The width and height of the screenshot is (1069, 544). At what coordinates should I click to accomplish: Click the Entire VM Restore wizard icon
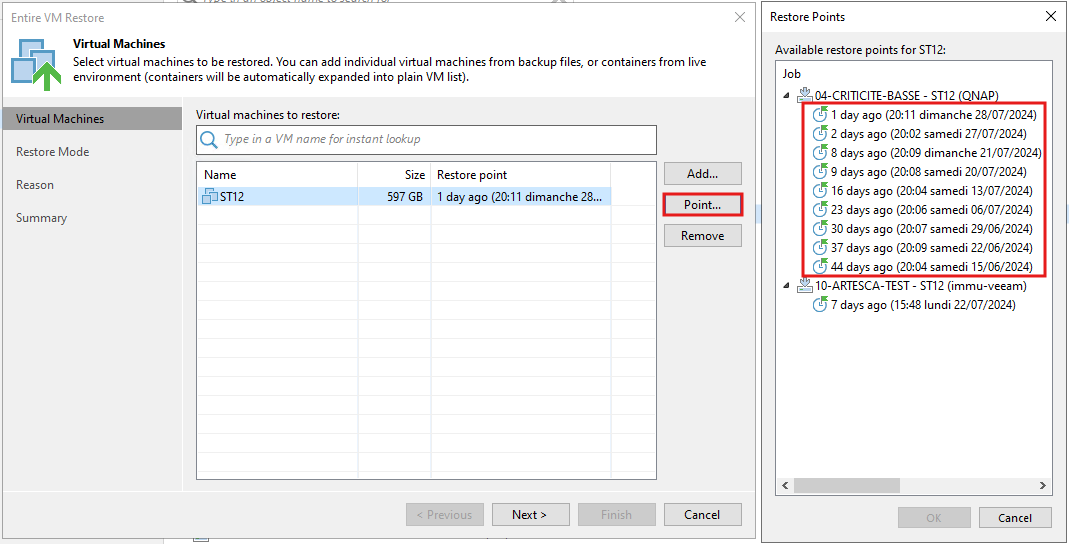pyautogui.click(x=36, y=65)
